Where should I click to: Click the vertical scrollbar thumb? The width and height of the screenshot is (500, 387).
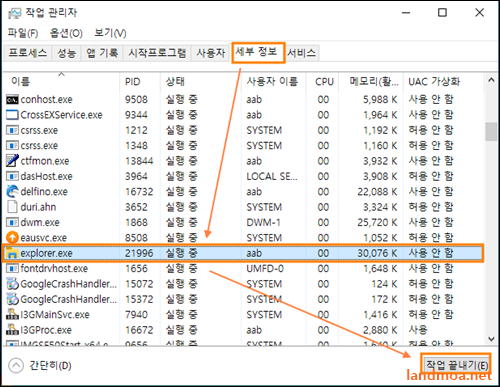[x=491, y=132]
